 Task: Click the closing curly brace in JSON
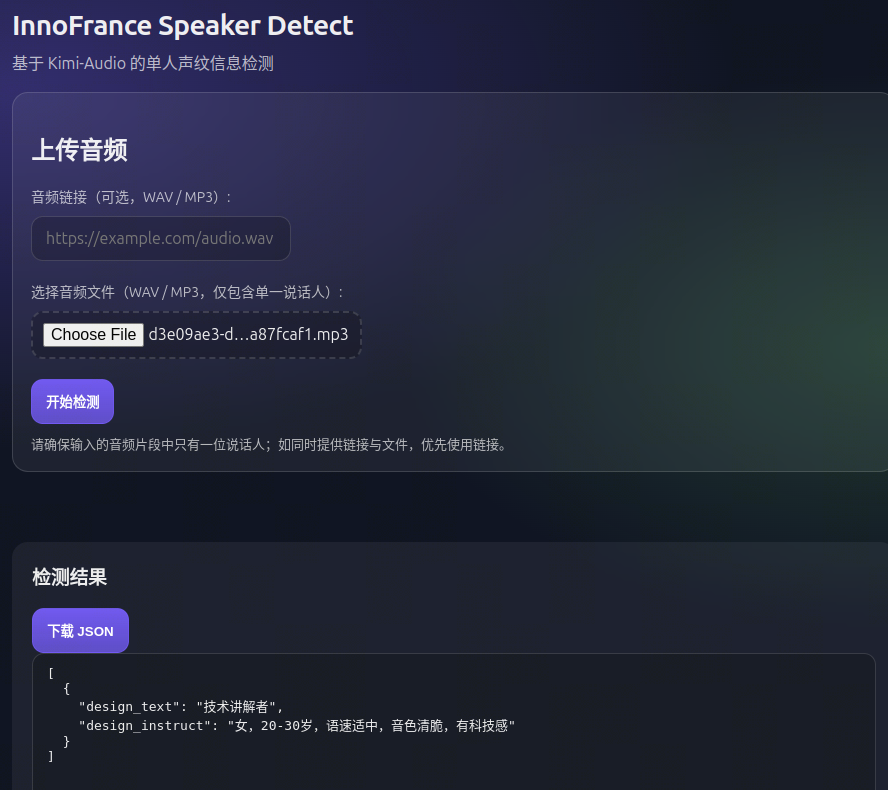67,741
